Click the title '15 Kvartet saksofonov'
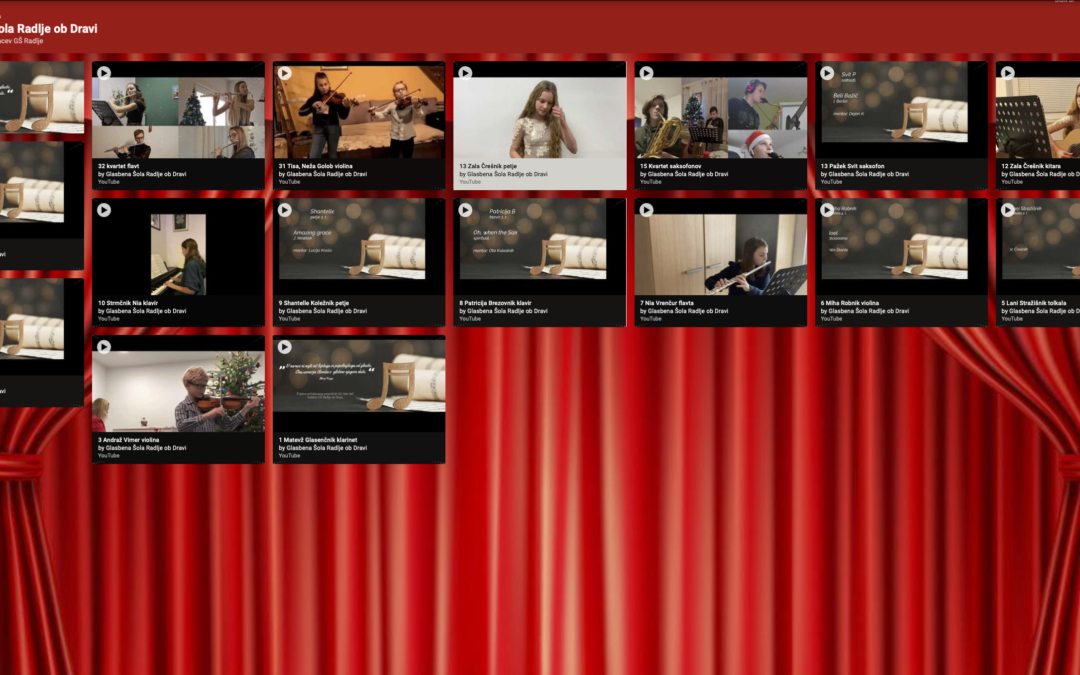This screenshot has height=675, width=1080. [670, 166]
